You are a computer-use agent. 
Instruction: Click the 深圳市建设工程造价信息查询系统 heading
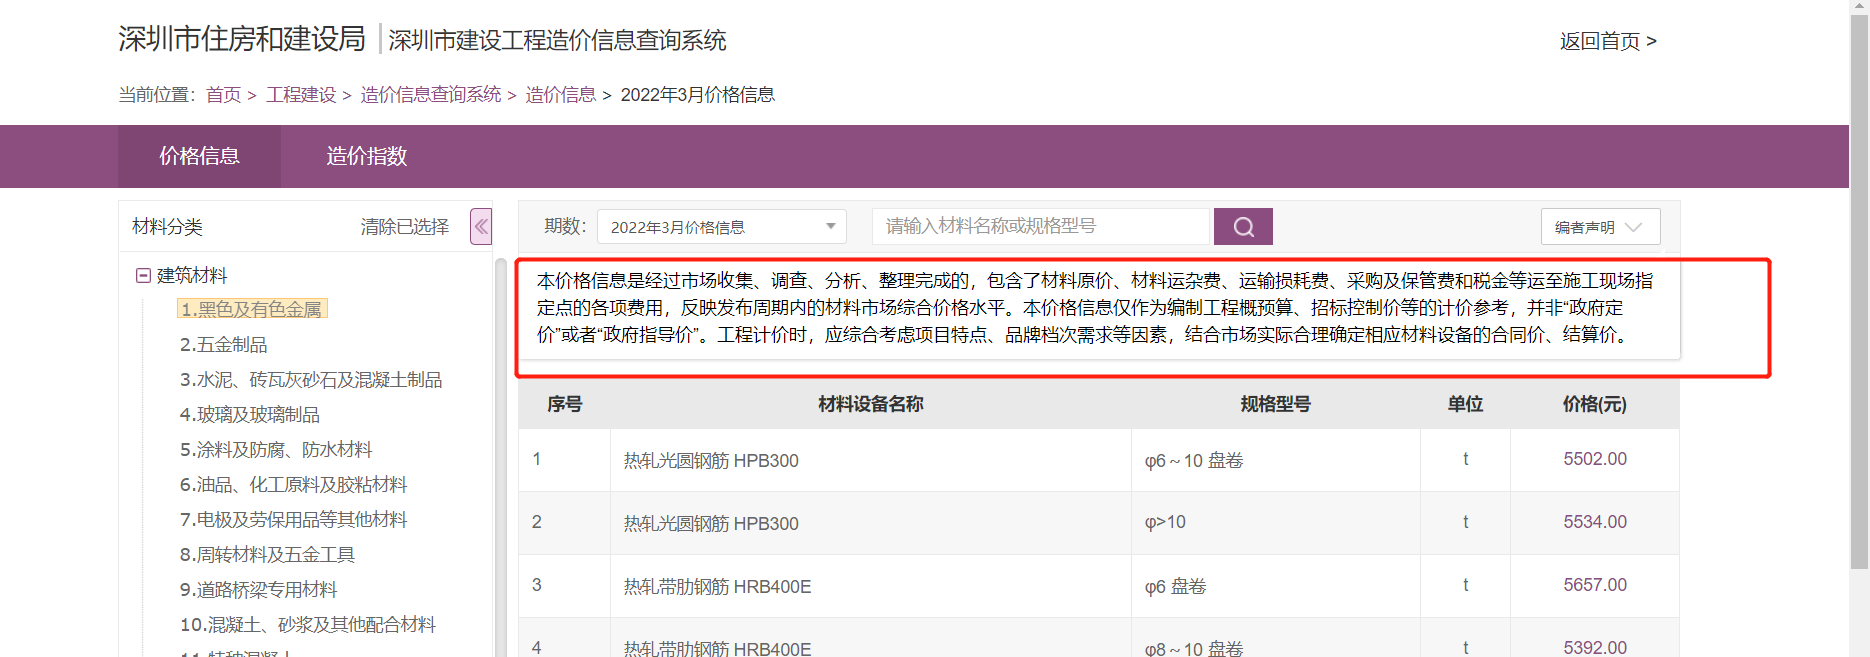(x=557, y=41)
